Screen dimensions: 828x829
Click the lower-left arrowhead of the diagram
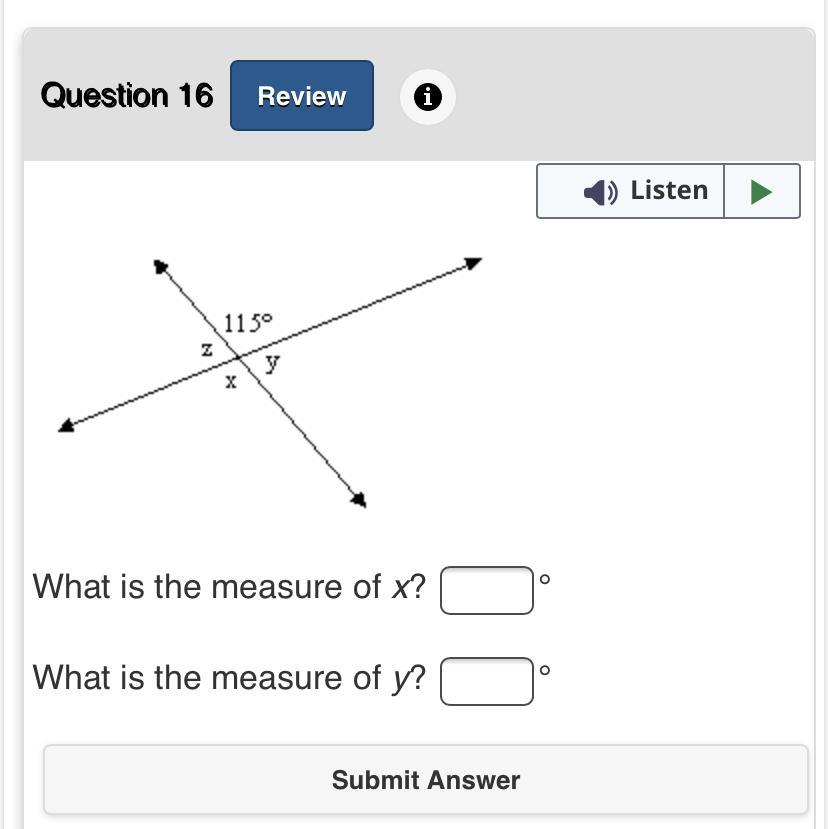click(x=67, y=426)
